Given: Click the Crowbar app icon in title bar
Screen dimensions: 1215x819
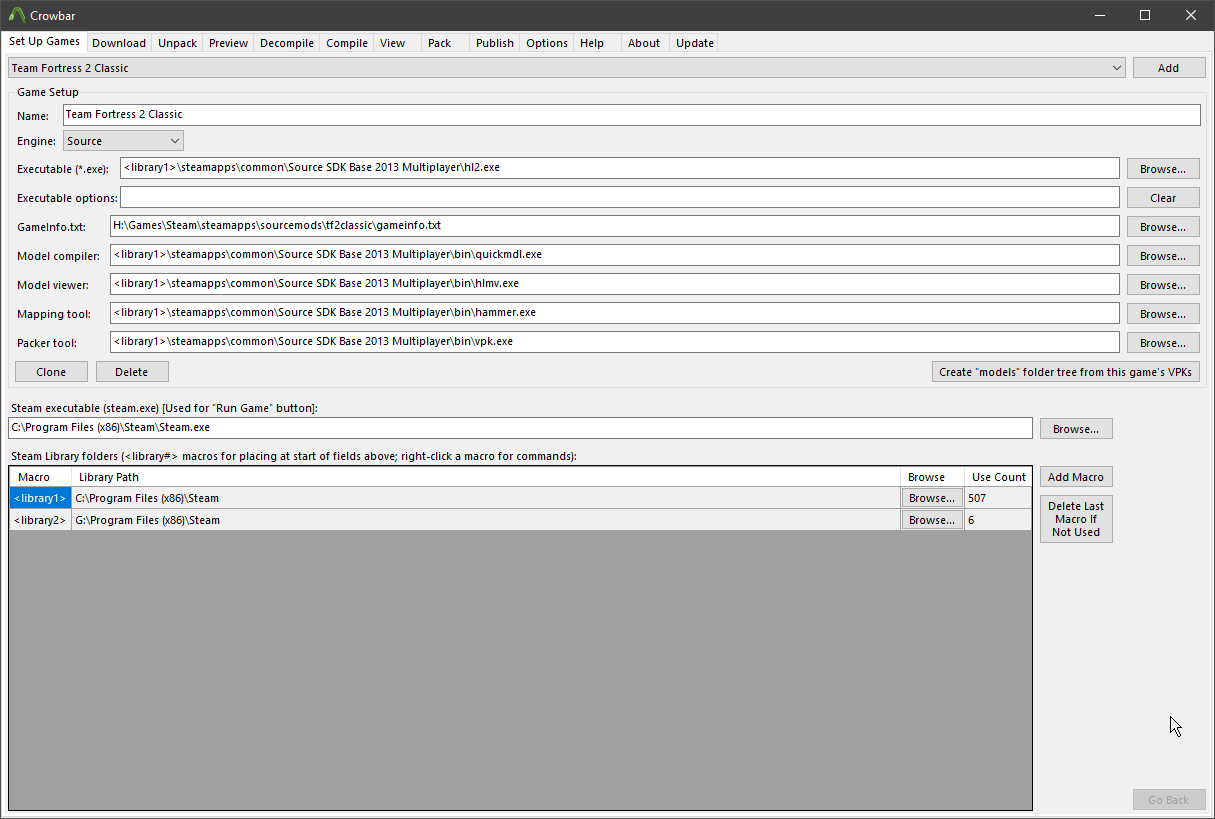Looking at the screenshot, I should click(16, 15).
